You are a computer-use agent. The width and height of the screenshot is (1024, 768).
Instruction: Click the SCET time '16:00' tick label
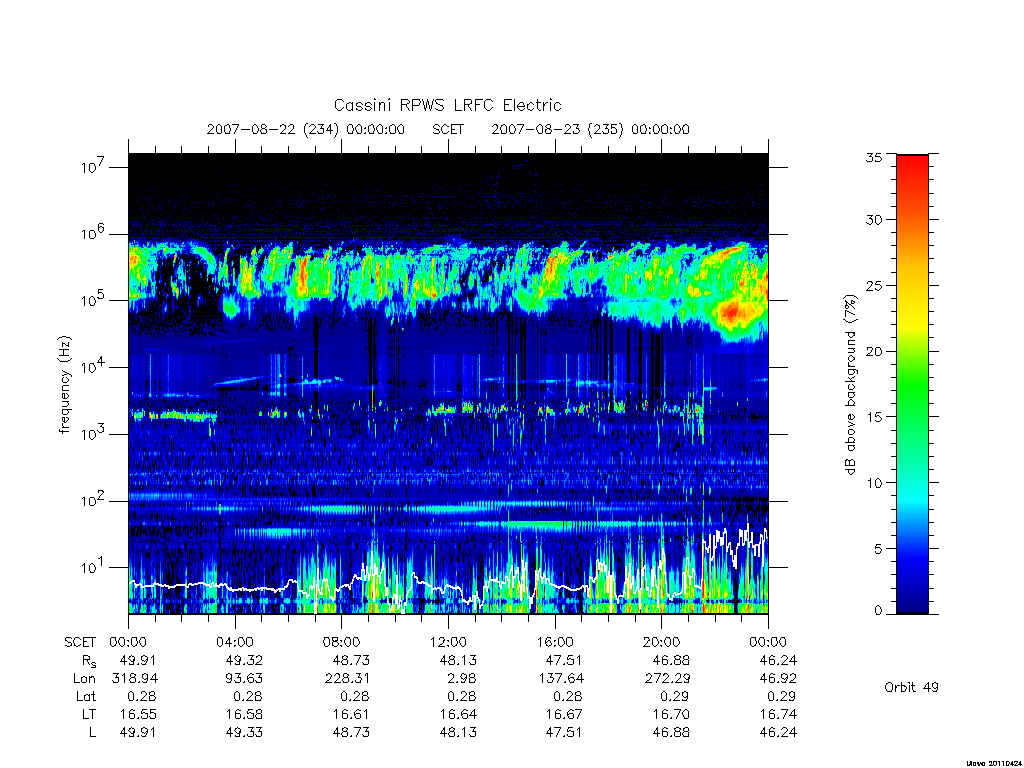[x=554, y=642]
